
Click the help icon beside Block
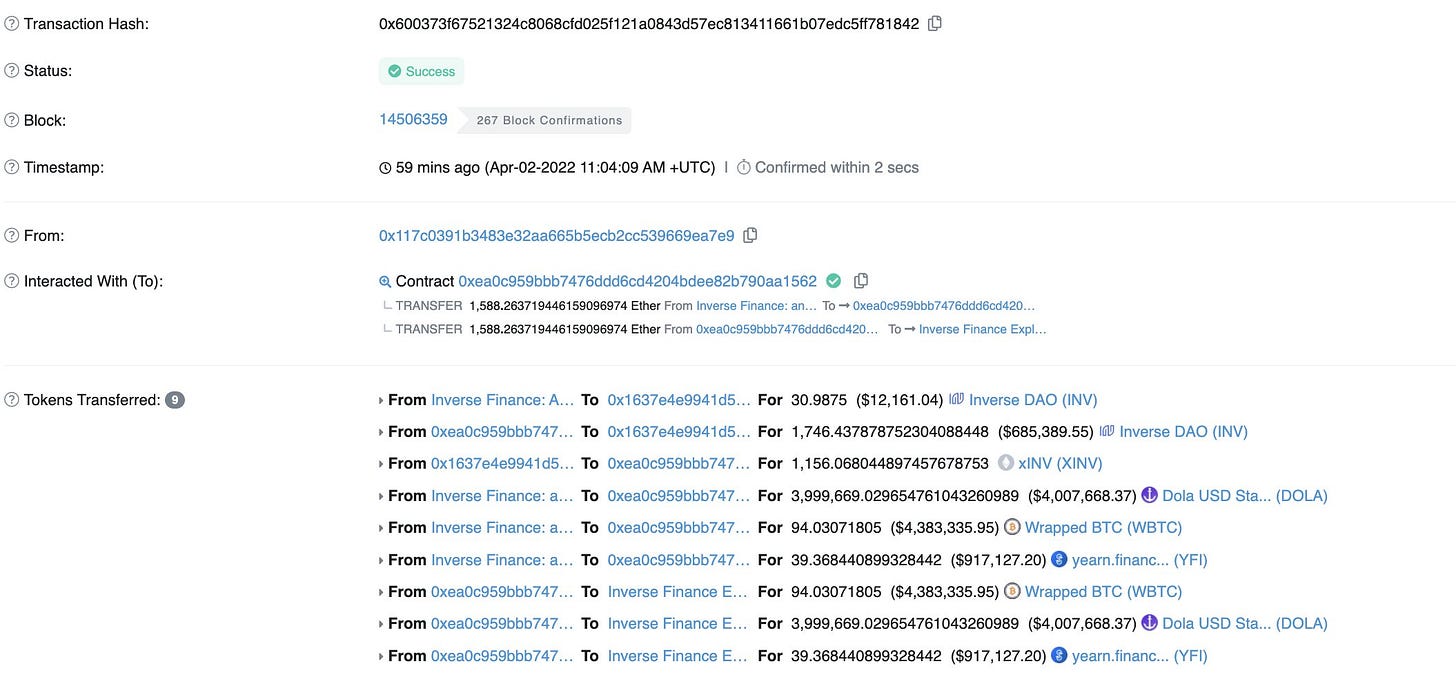pyautogui.click(x=12, y=120)
